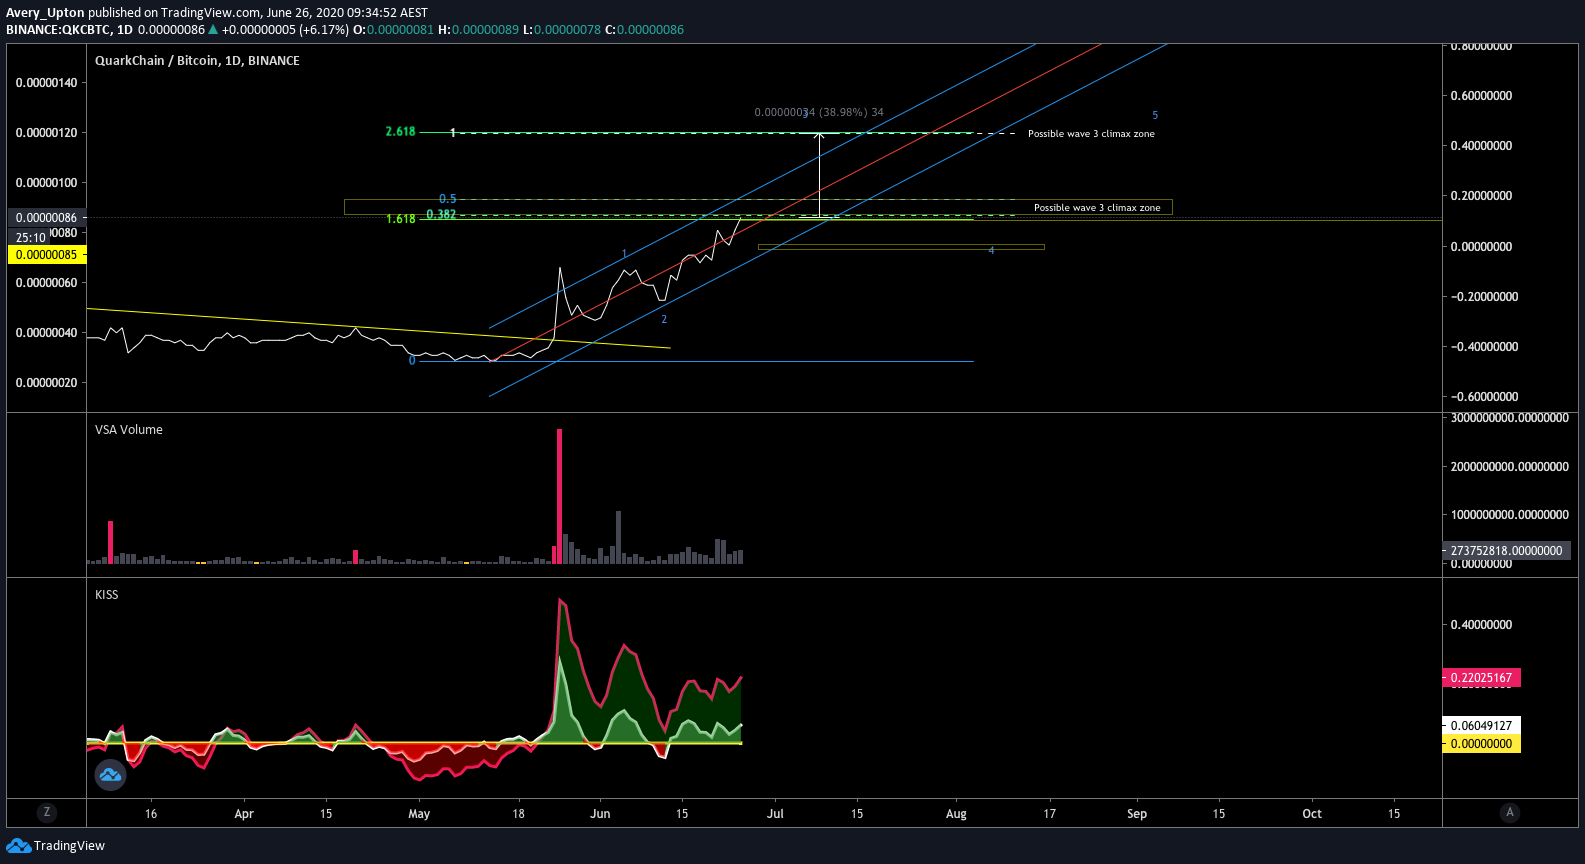Click the low value L:0.00000078
This screenshot has width=1585, height=864.
[561, 30]
